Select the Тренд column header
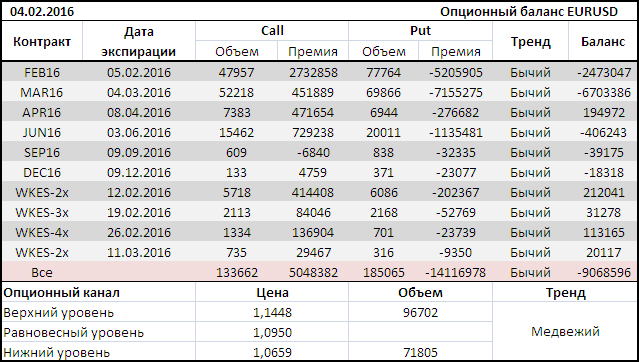This screenshot has height=362, width=639. pyautogui.click(x=531, y=42)
